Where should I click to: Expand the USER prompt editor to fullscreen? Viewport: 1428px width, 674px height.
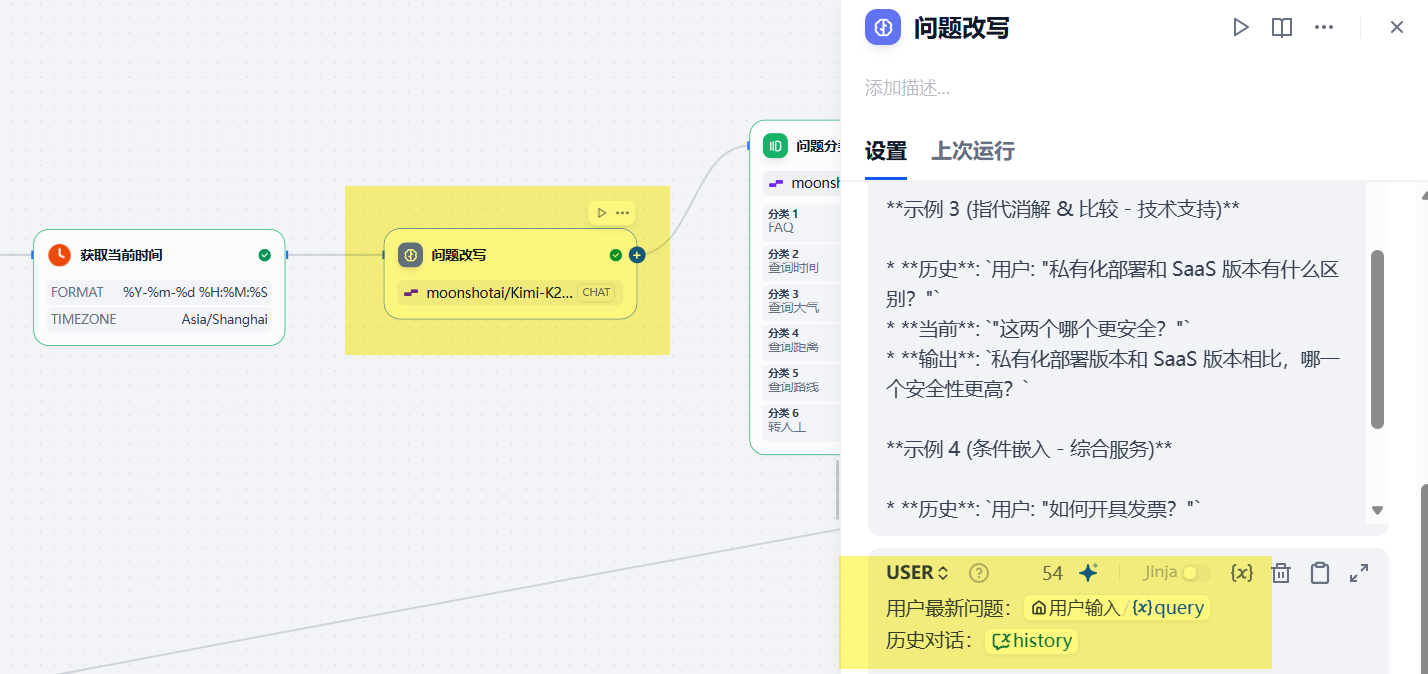pyautogui.click(x=1359, y=573)
